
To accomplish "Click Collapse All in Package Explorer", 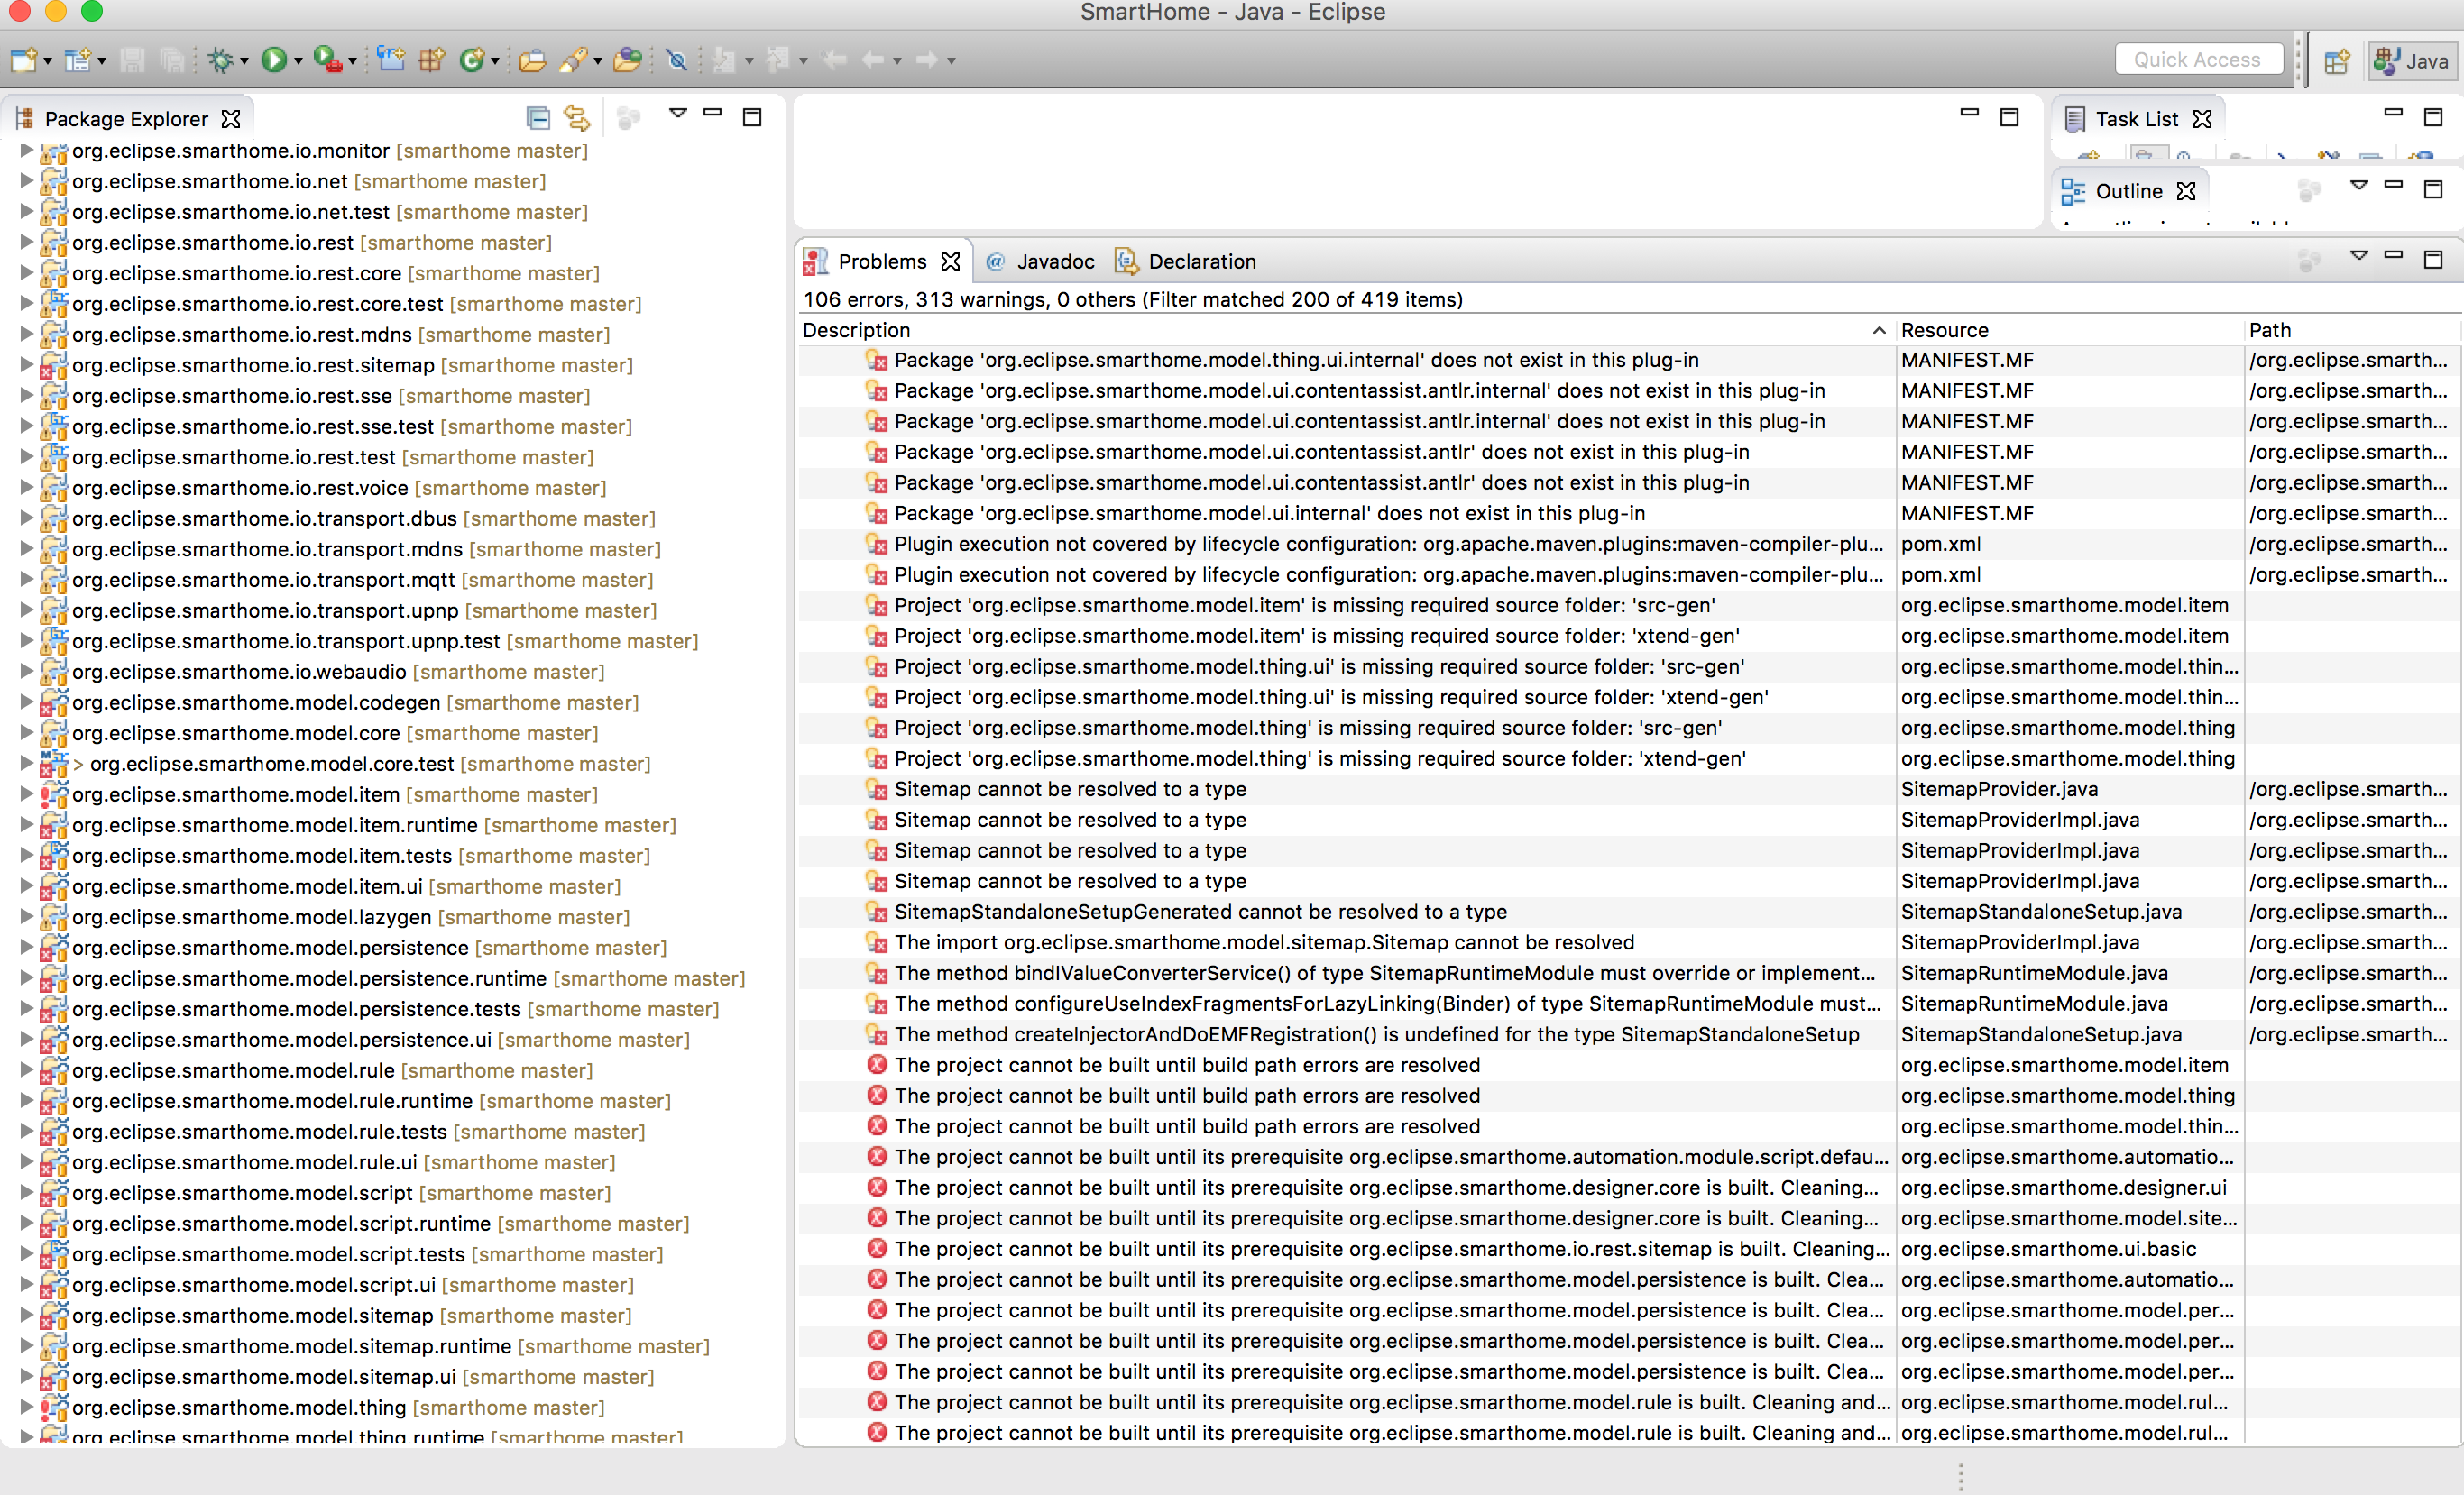I will pos(538,118).
